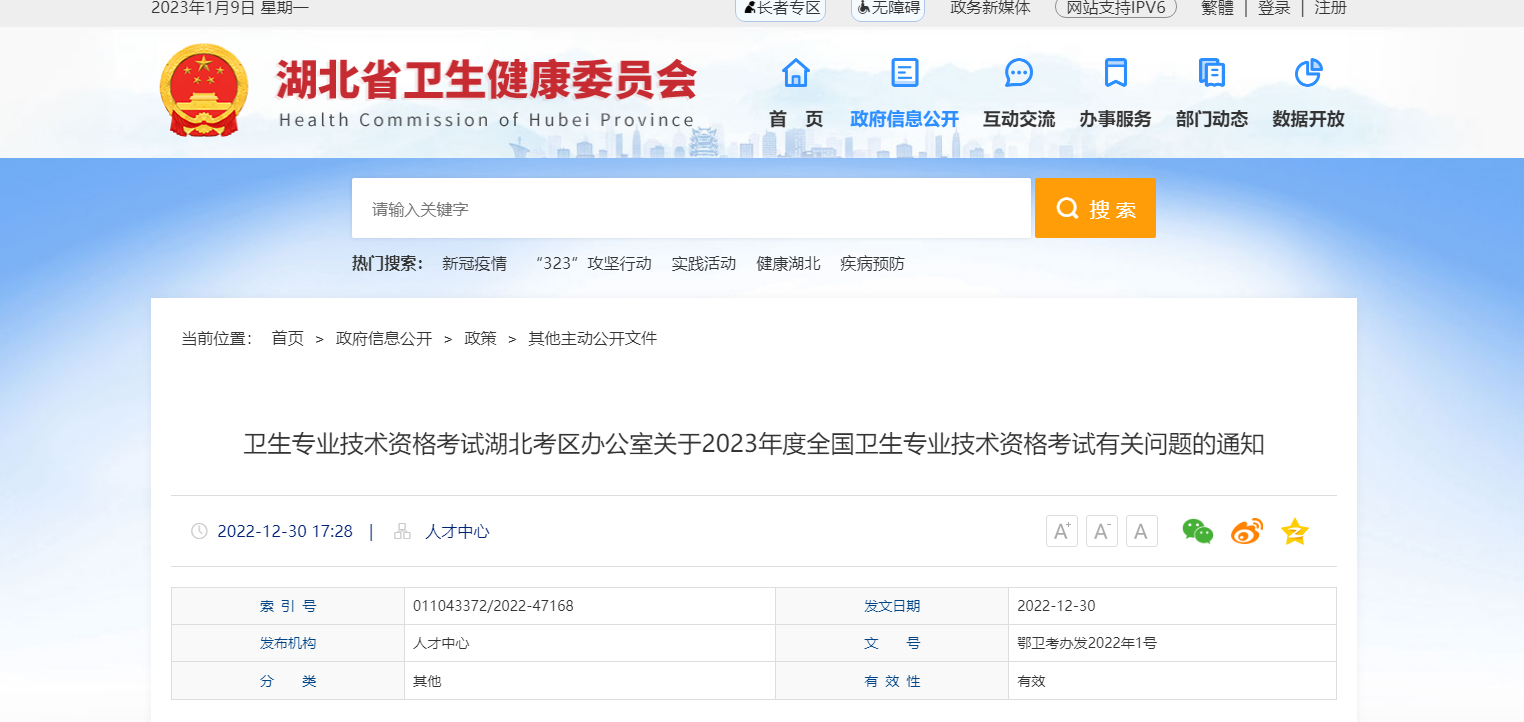This screenshot has height=722, width=1524.
Task: Reset font size with plain A button
Action: (x=1141, y=531)
